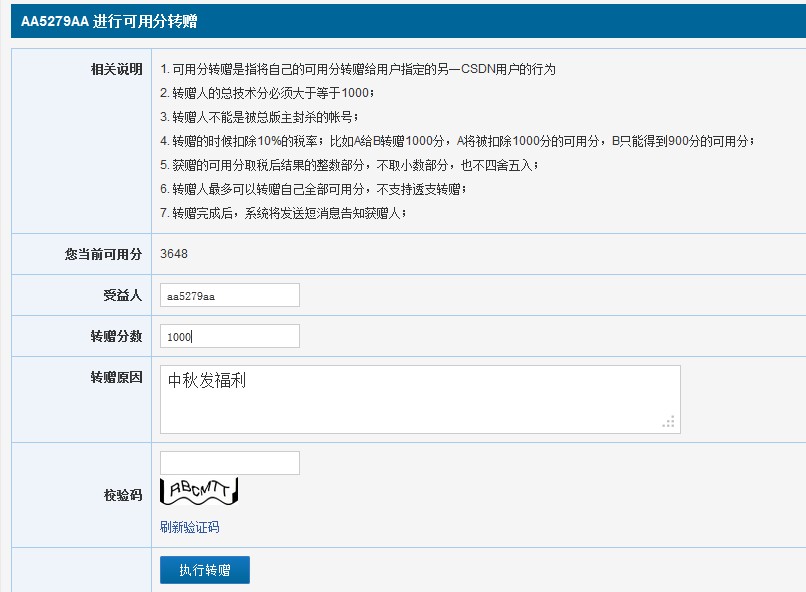
Task: Click the 中秋发福利 text in reason box
Action: pos(207,380)
